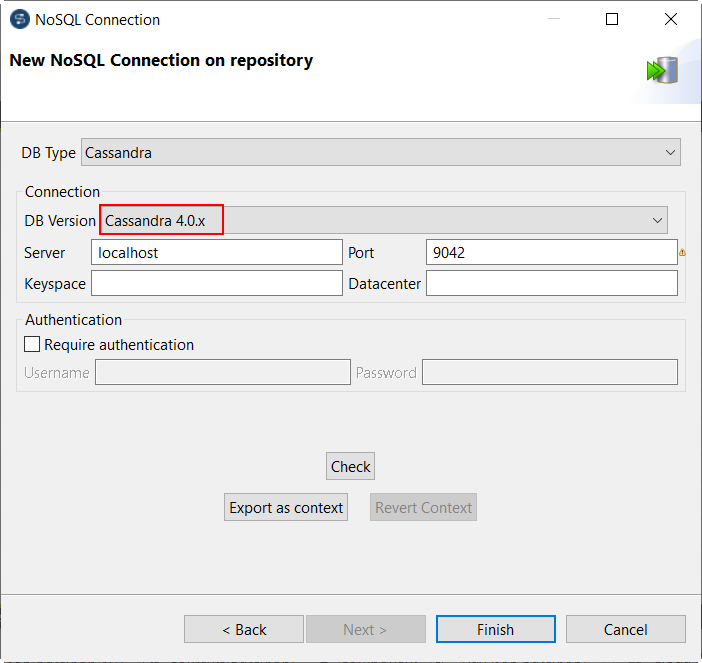Focus the Server input field
Image resolution: width=702 pixels, height=663 pixels.
click(x=216, y=253)
